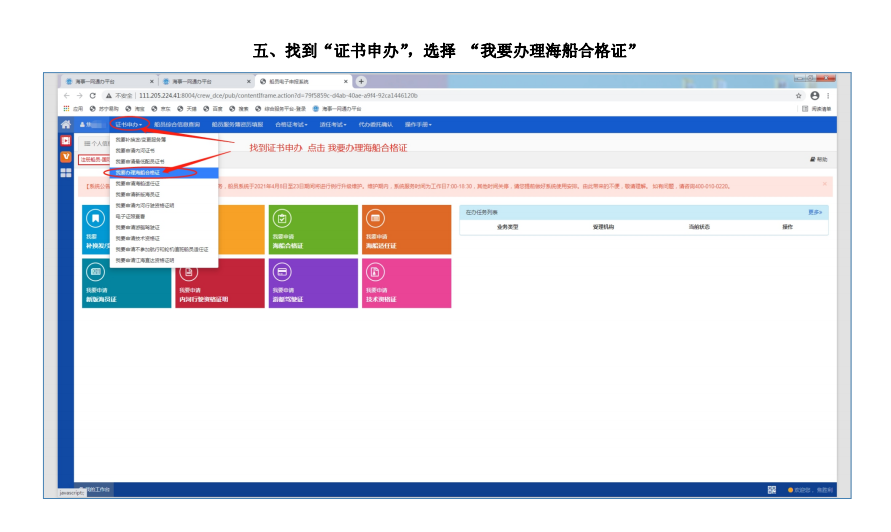
Task: Click the 帮助 help link
Action: tap(819, 160)
